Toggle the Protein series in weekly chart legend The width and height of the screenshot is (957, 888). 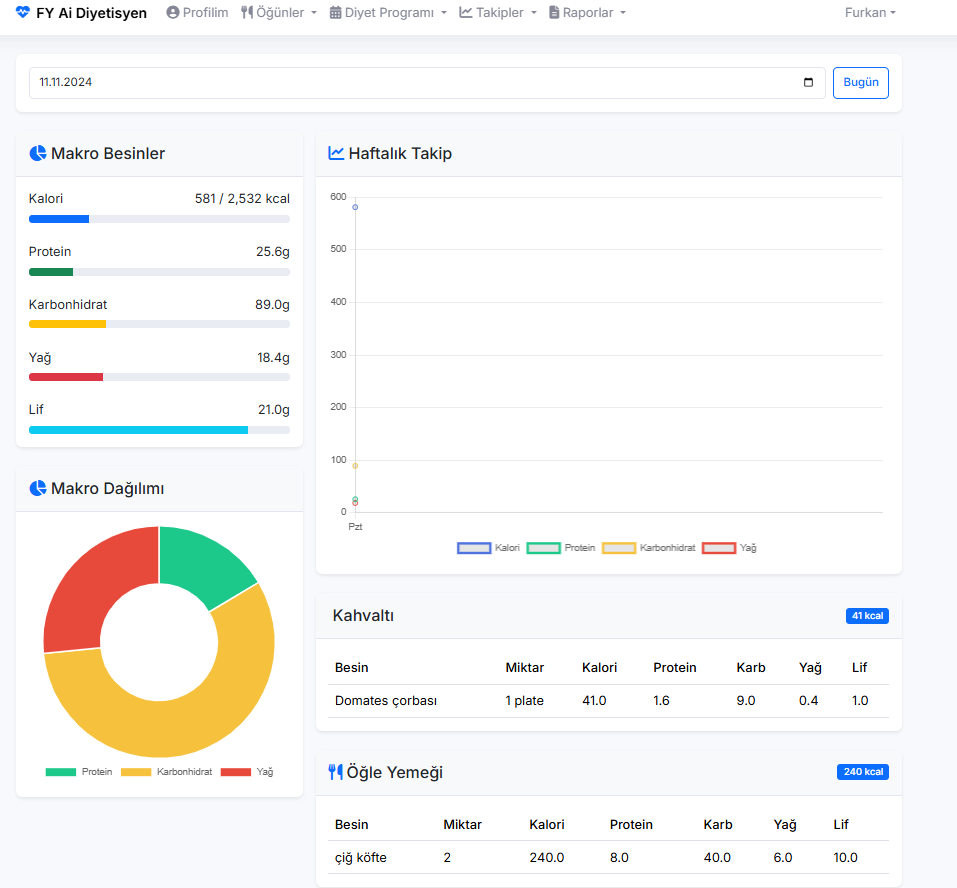(x=561, y=548)
